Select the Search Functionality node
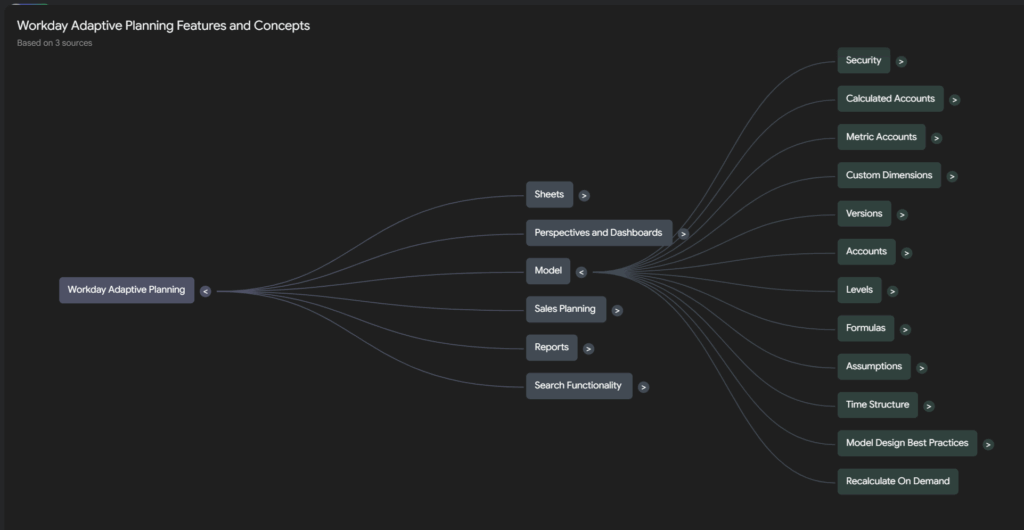The height and width of the screenshot is (530, 1024). tap(579, 386)
